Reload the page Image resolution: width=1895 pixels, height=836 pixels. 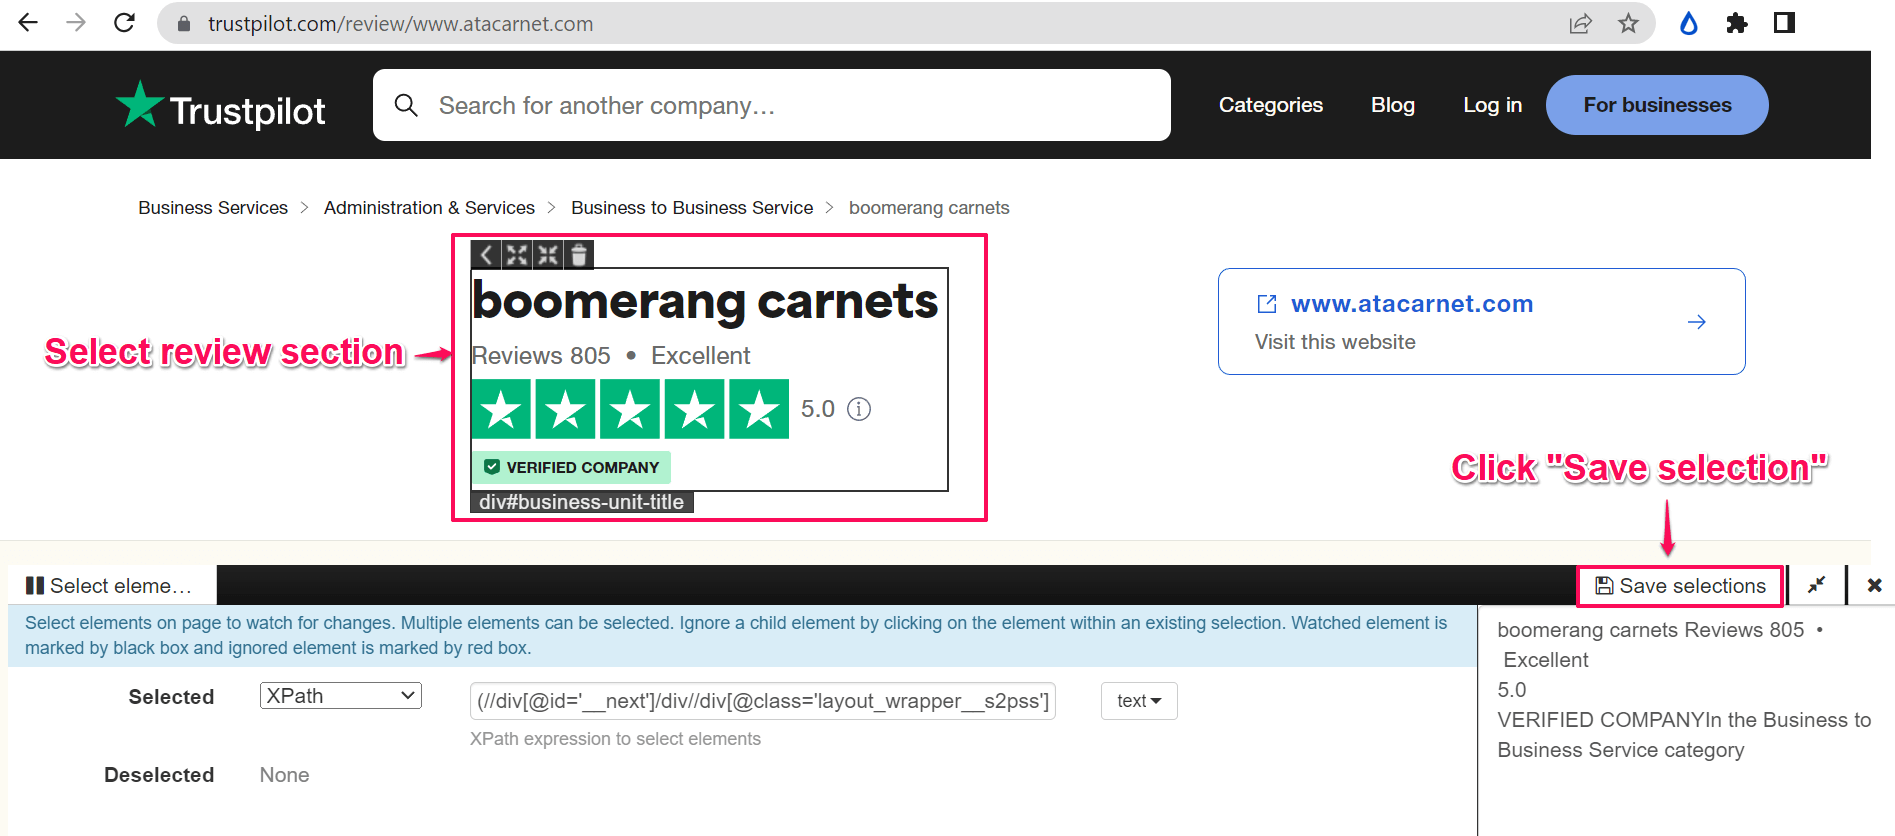click(124, 23)
